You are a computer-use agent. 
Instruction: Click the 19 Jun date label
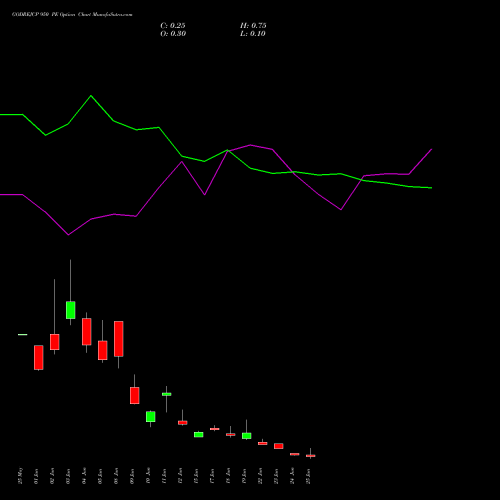[x=244, y=476]
